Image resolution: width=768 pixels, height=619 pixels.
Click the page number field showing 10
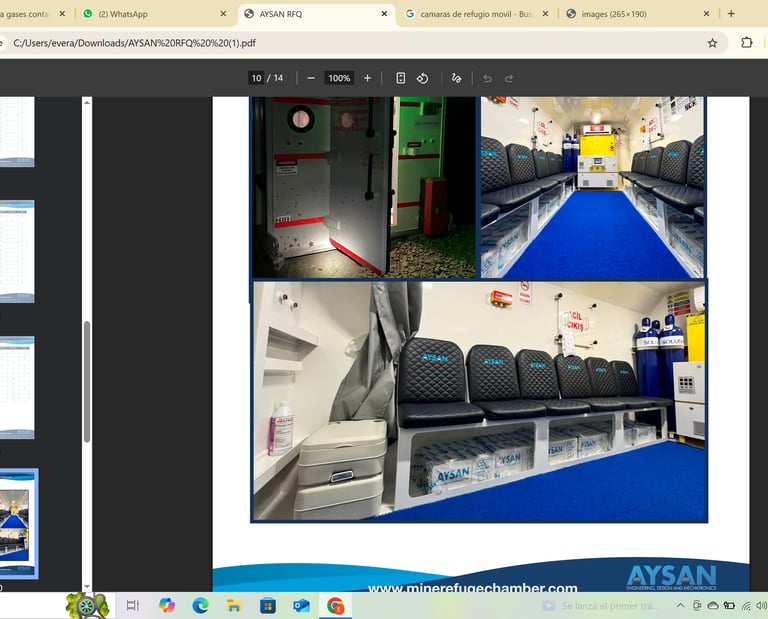tap(256, 78)
